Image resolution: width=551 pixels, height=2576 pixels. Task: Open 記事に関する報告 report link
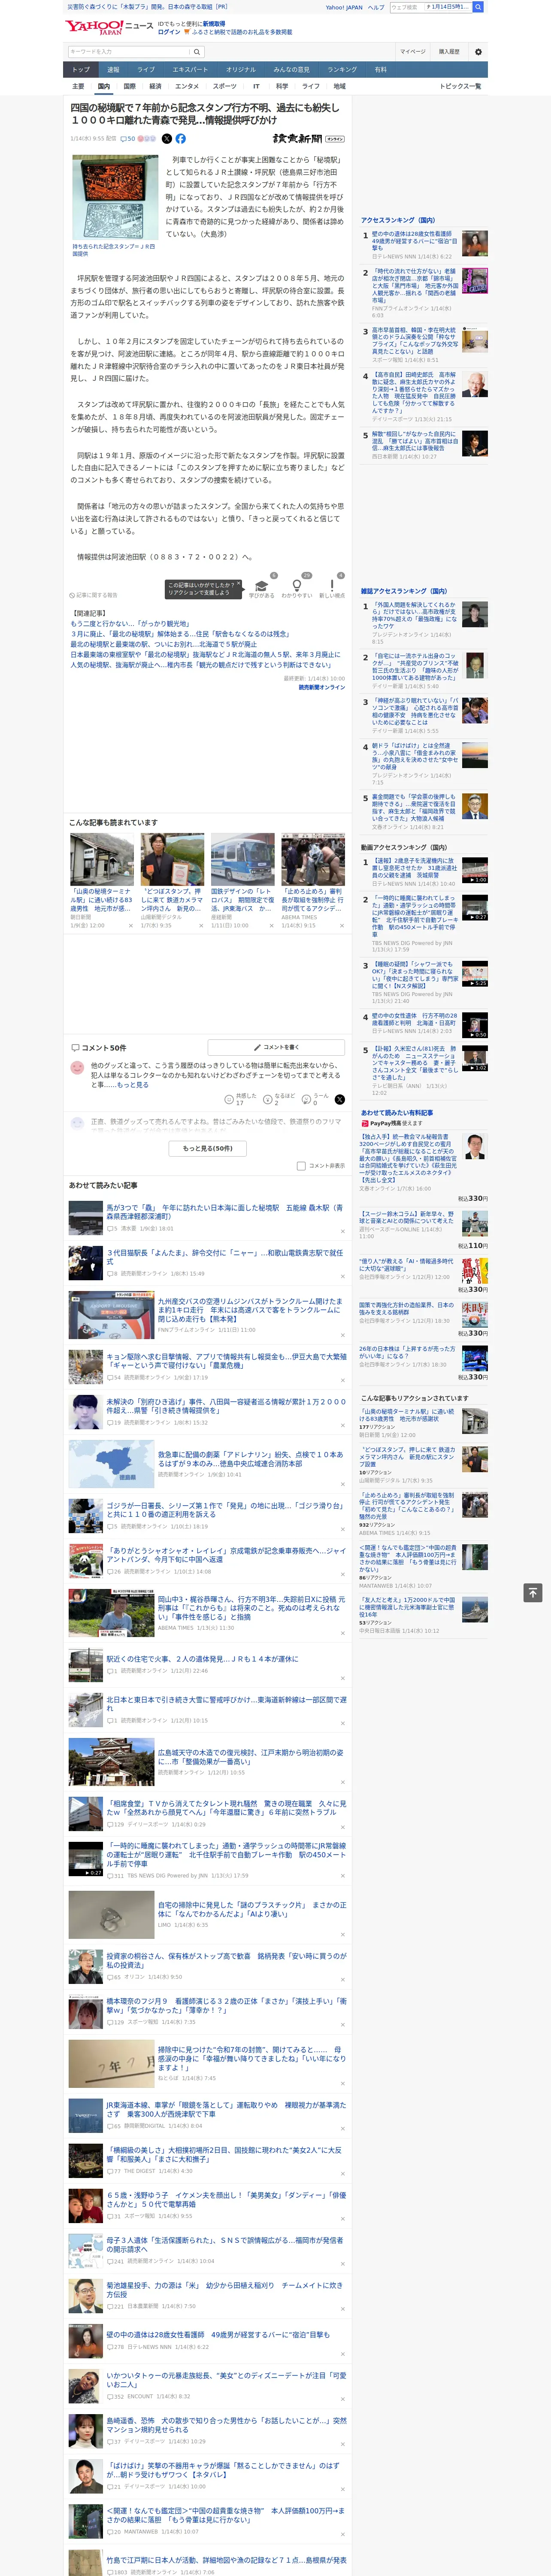pyautogui.click(x=94, y=595)
